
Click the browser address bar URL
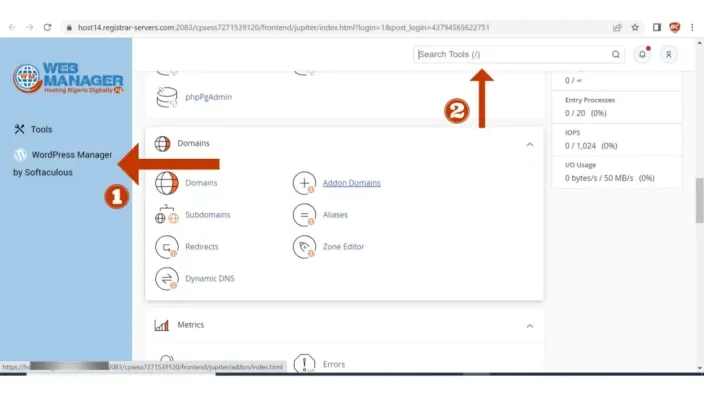click(284, 27)
